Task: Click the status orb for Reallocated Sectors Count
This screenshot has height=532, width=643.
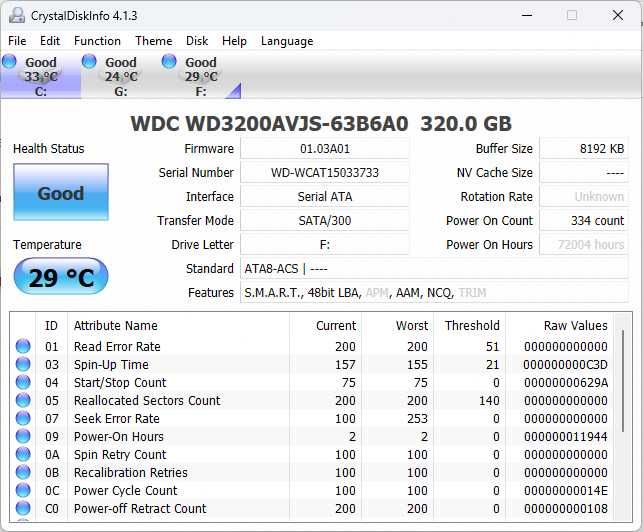Action: click(23, 400)
